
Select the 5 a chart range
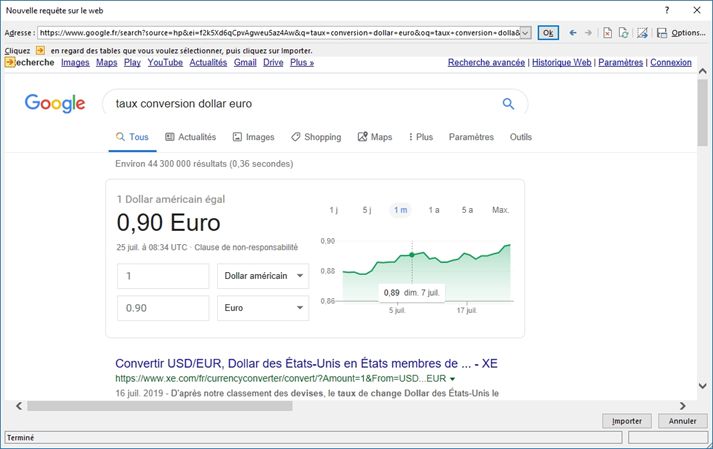pyautogui.click(x=467, y=210)
